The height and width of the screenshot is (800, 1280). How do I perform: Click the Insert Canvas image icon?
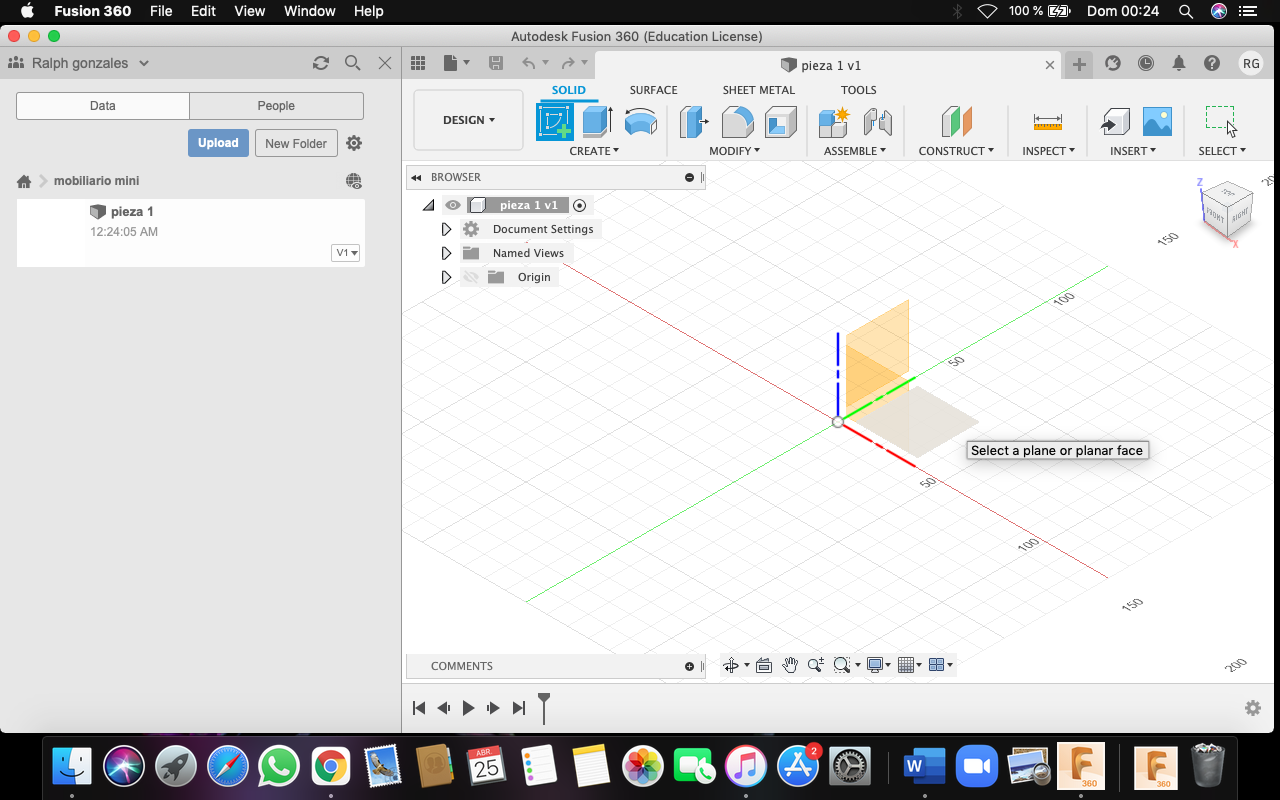1157,122
